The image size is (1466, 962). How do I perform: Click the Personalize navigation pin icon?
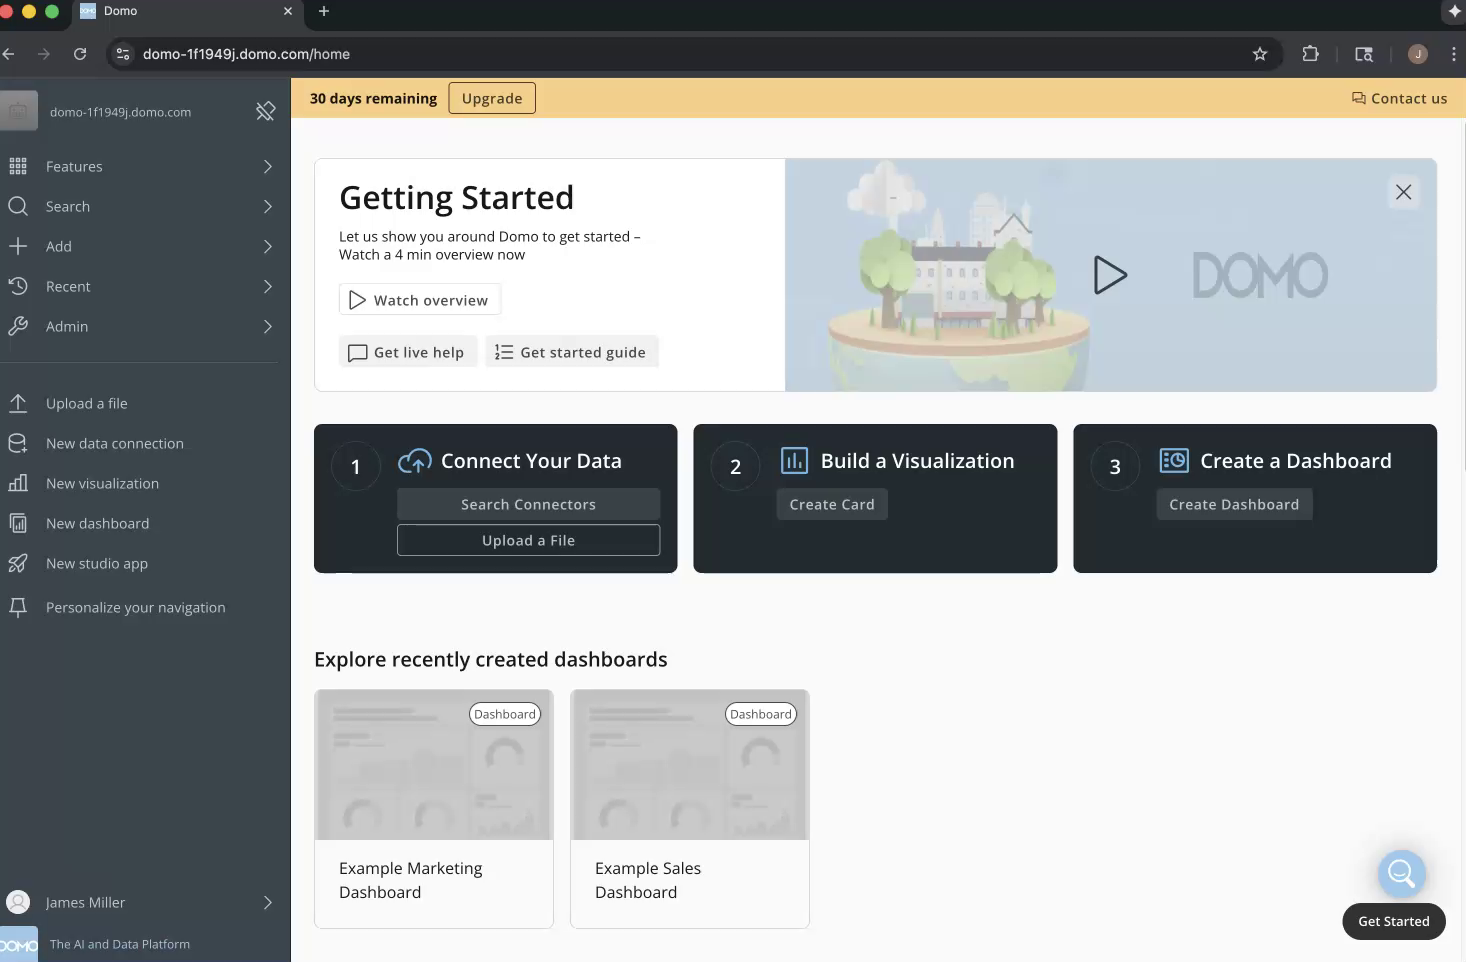pos(18,607)
